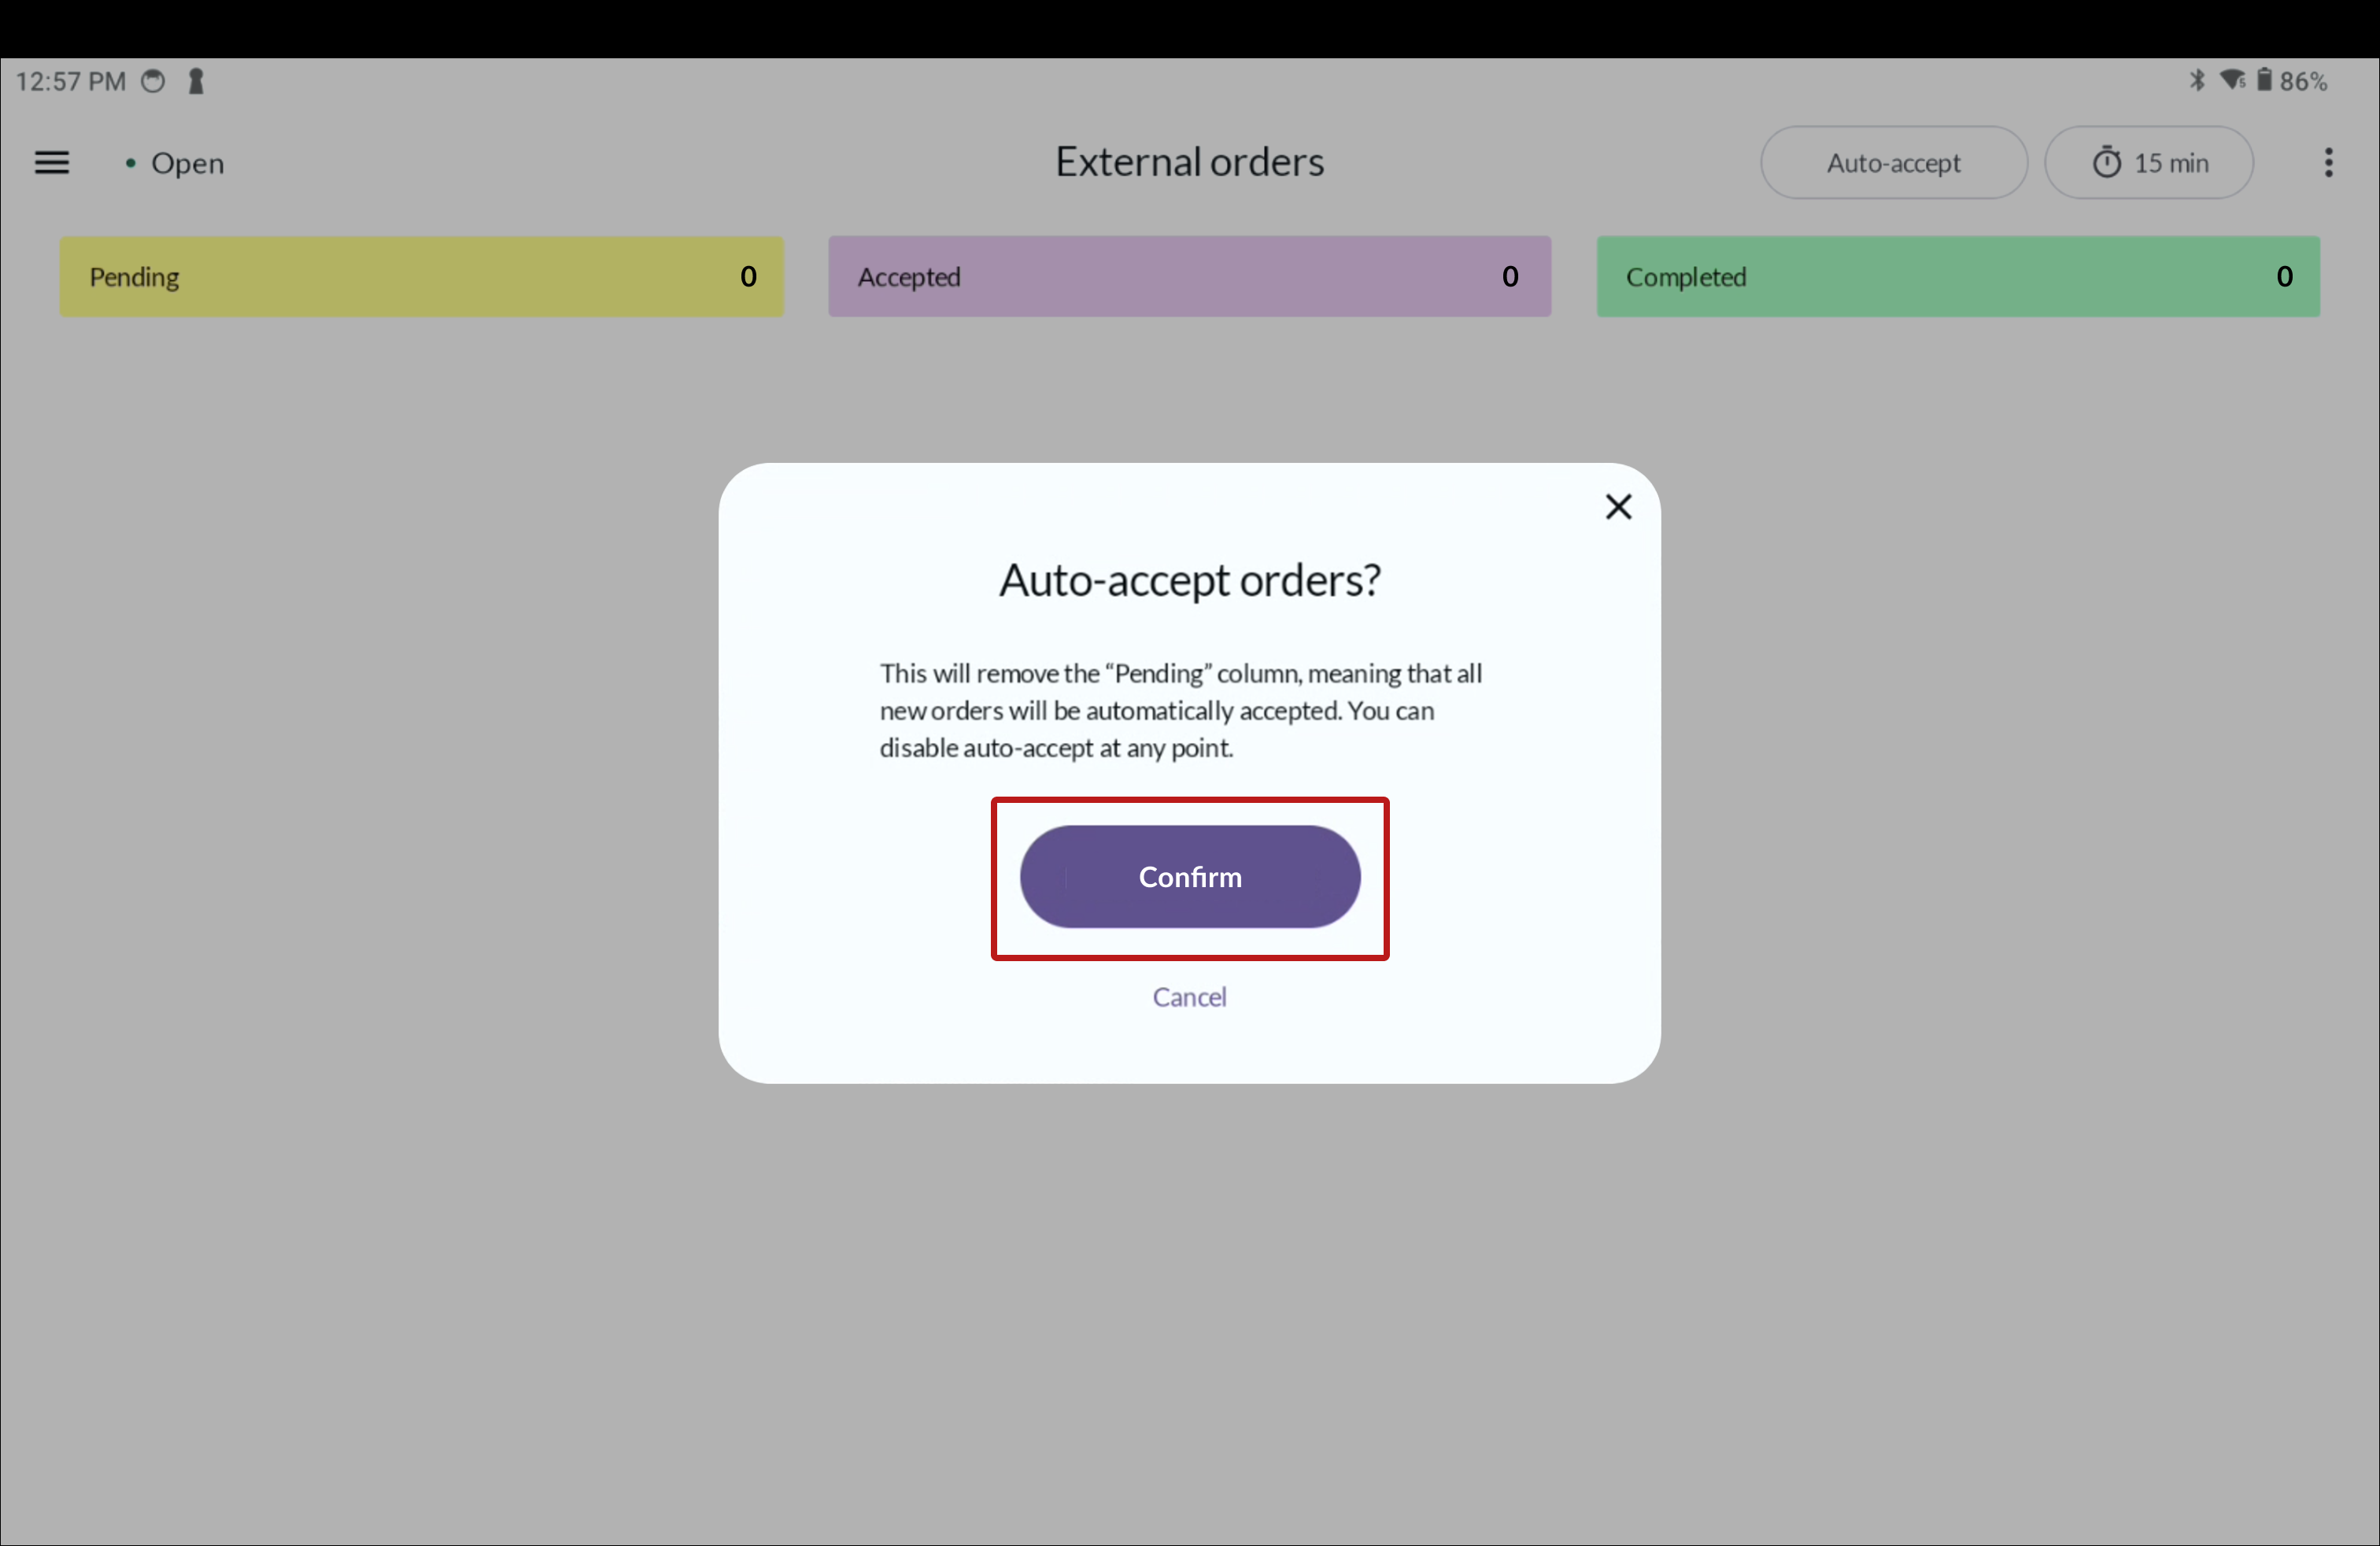Cancel the auto-accept dialog
This screenshot has width=2380, height=1546.
(x=1189, y=997)
